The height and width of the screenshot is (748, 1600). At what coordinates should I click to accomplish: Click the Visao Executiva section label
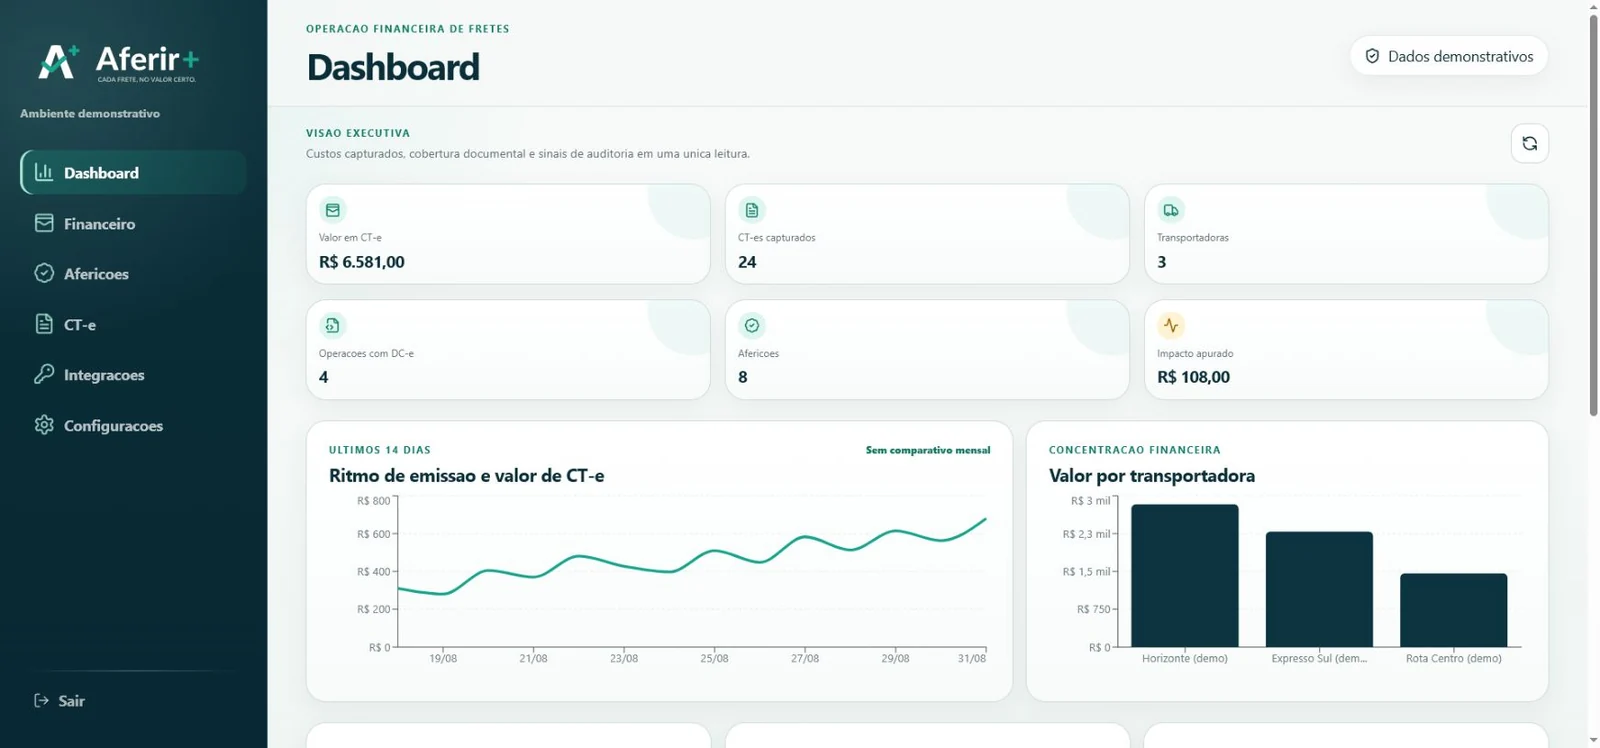358,133
